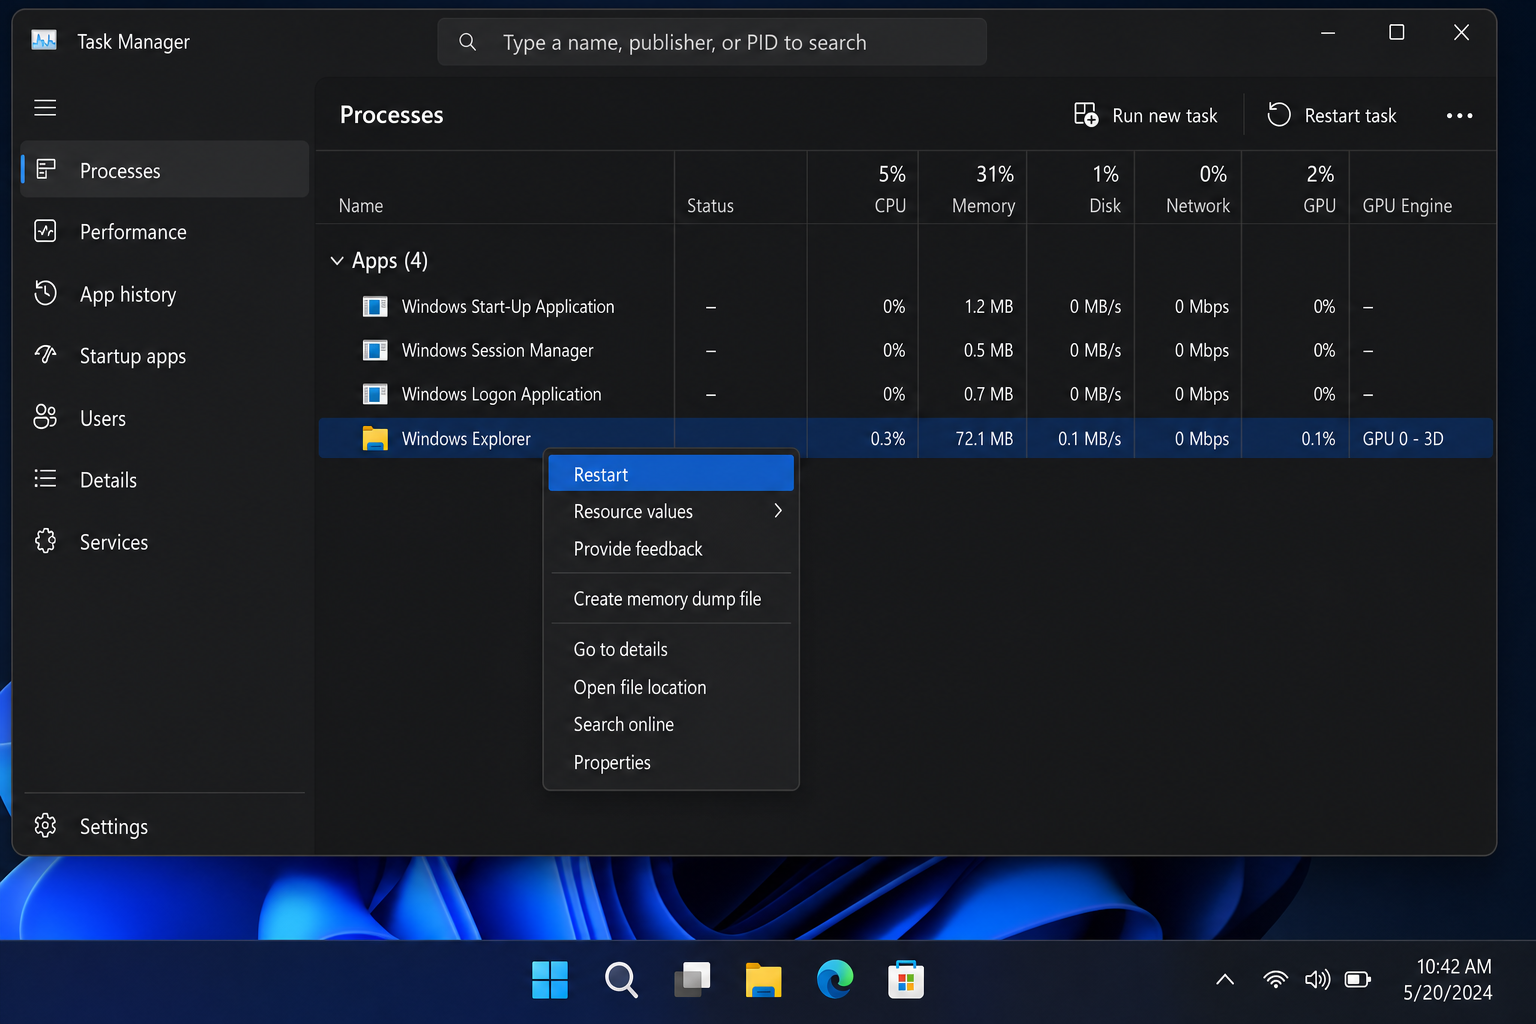Open Task View on the taskbar
The width and height of the screenshot is (1536, 1024).
(x=692, y=980)
